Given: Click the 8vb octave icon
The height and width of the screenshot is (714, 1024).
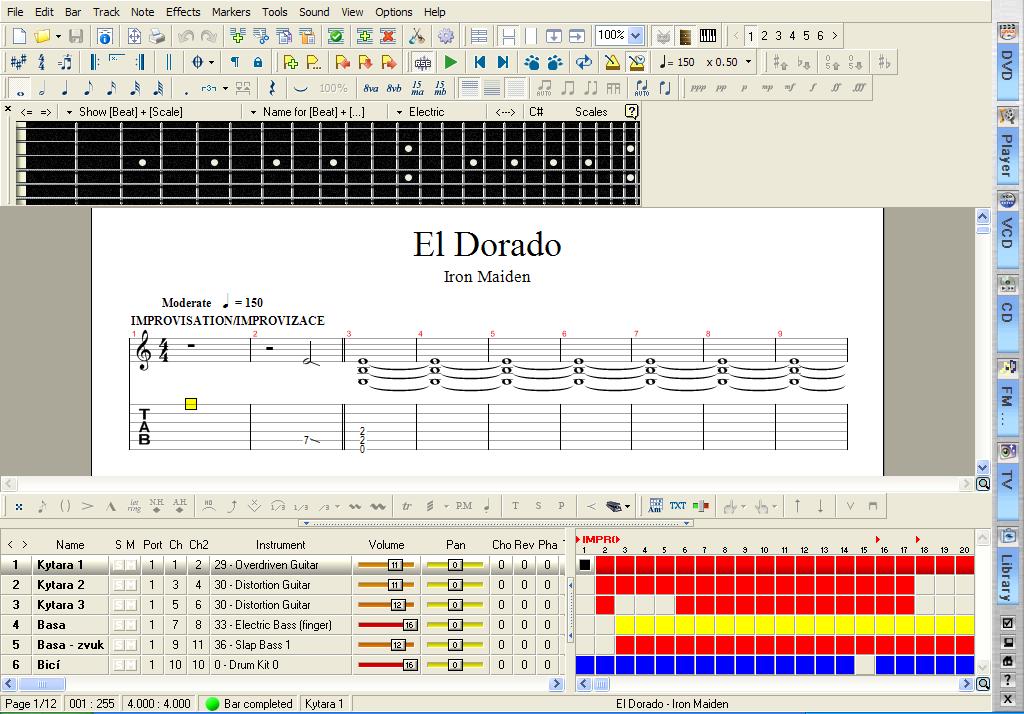Looking at the screenshot, I should tap(394, 88).
